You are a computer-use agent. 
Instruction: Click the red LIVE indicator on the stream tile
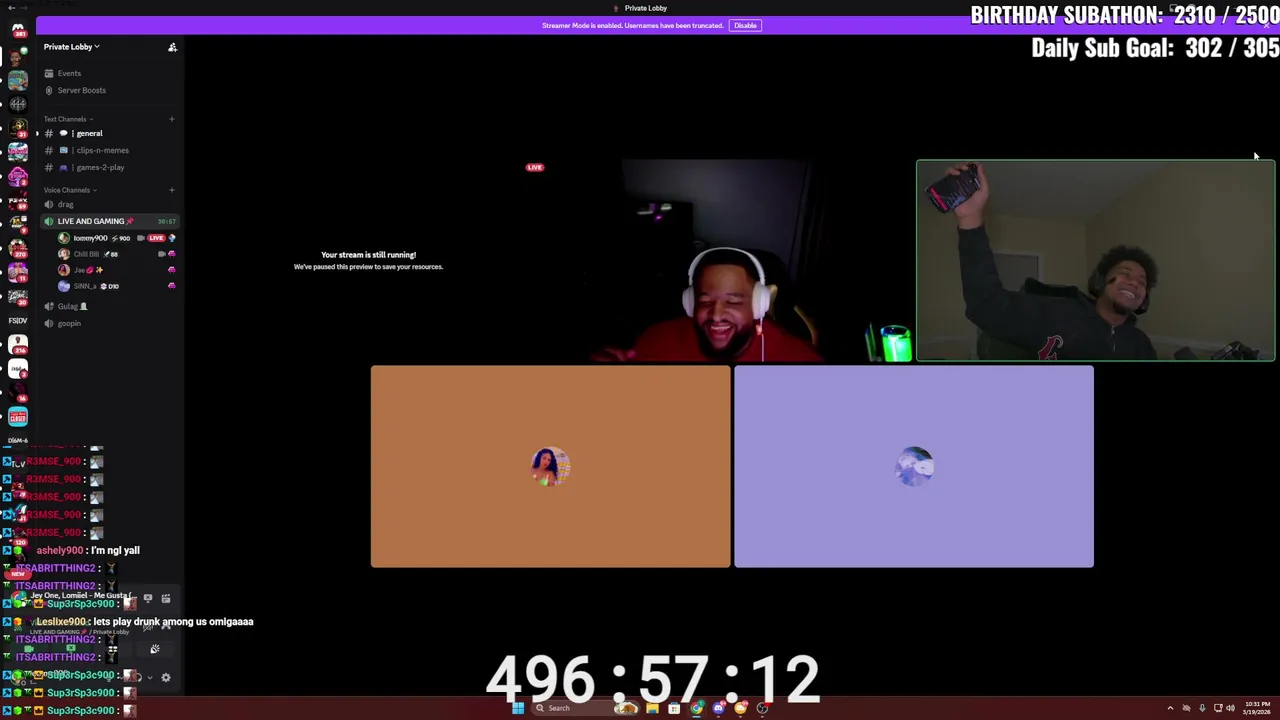click(x=535, y=167)
